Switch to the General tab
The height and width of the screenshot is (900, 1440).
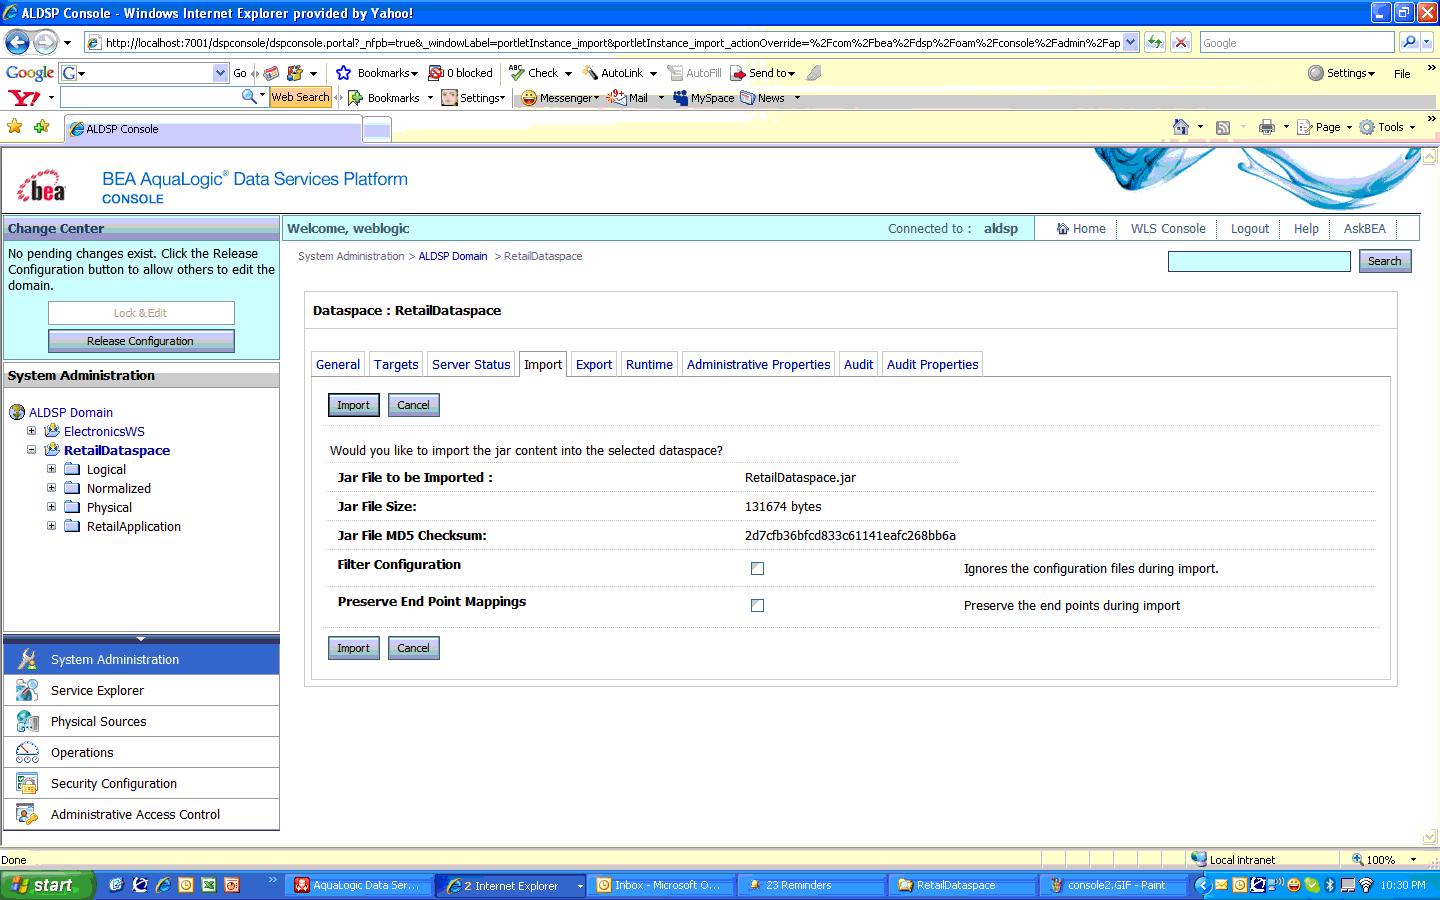[338, 364]
